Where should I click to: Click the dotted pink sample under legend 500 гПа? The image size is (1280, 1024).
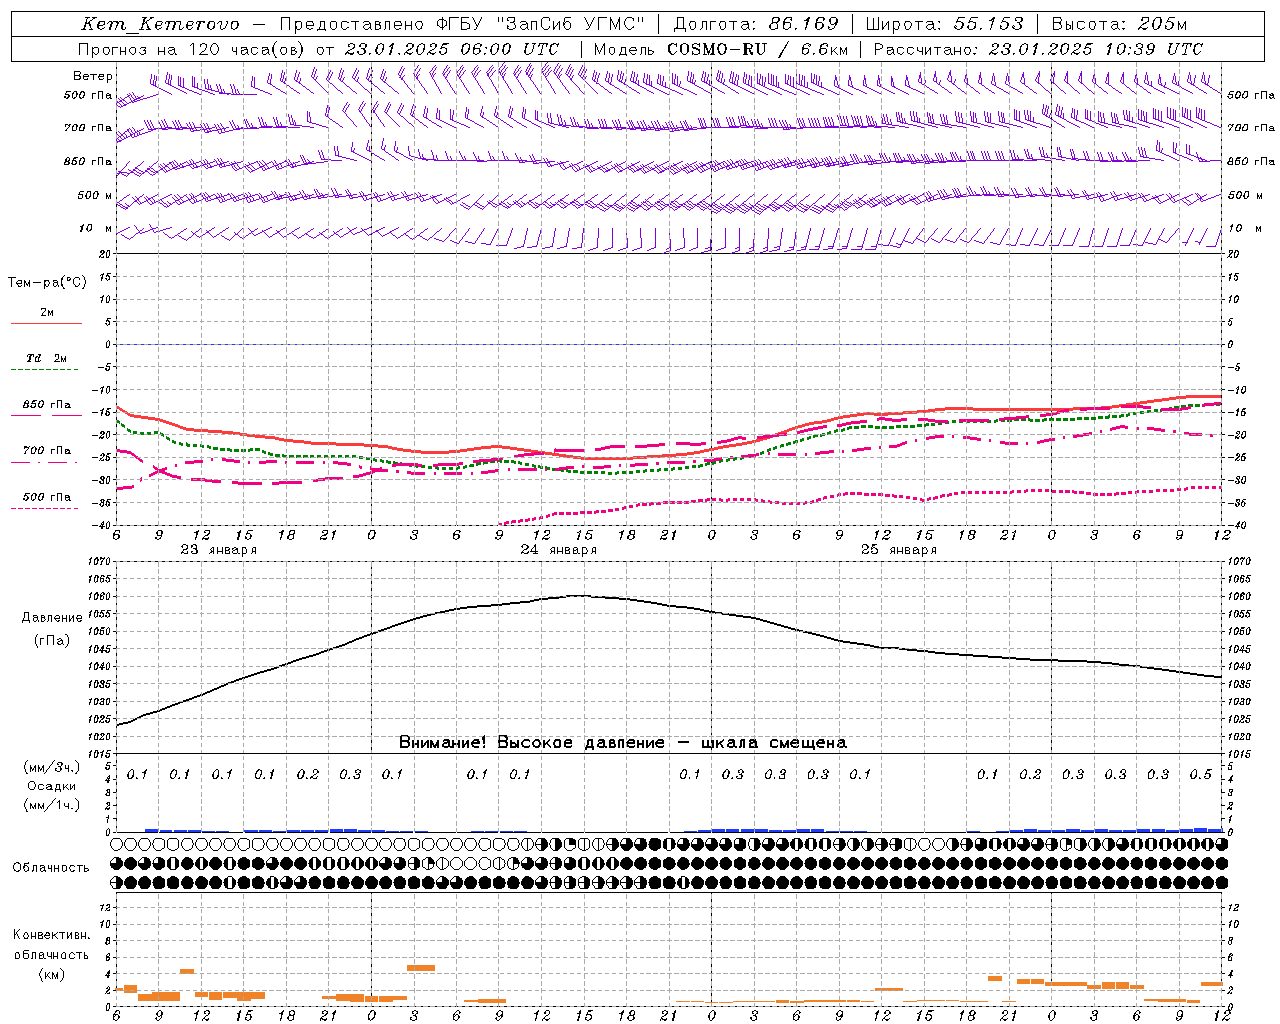pos(44,509)
